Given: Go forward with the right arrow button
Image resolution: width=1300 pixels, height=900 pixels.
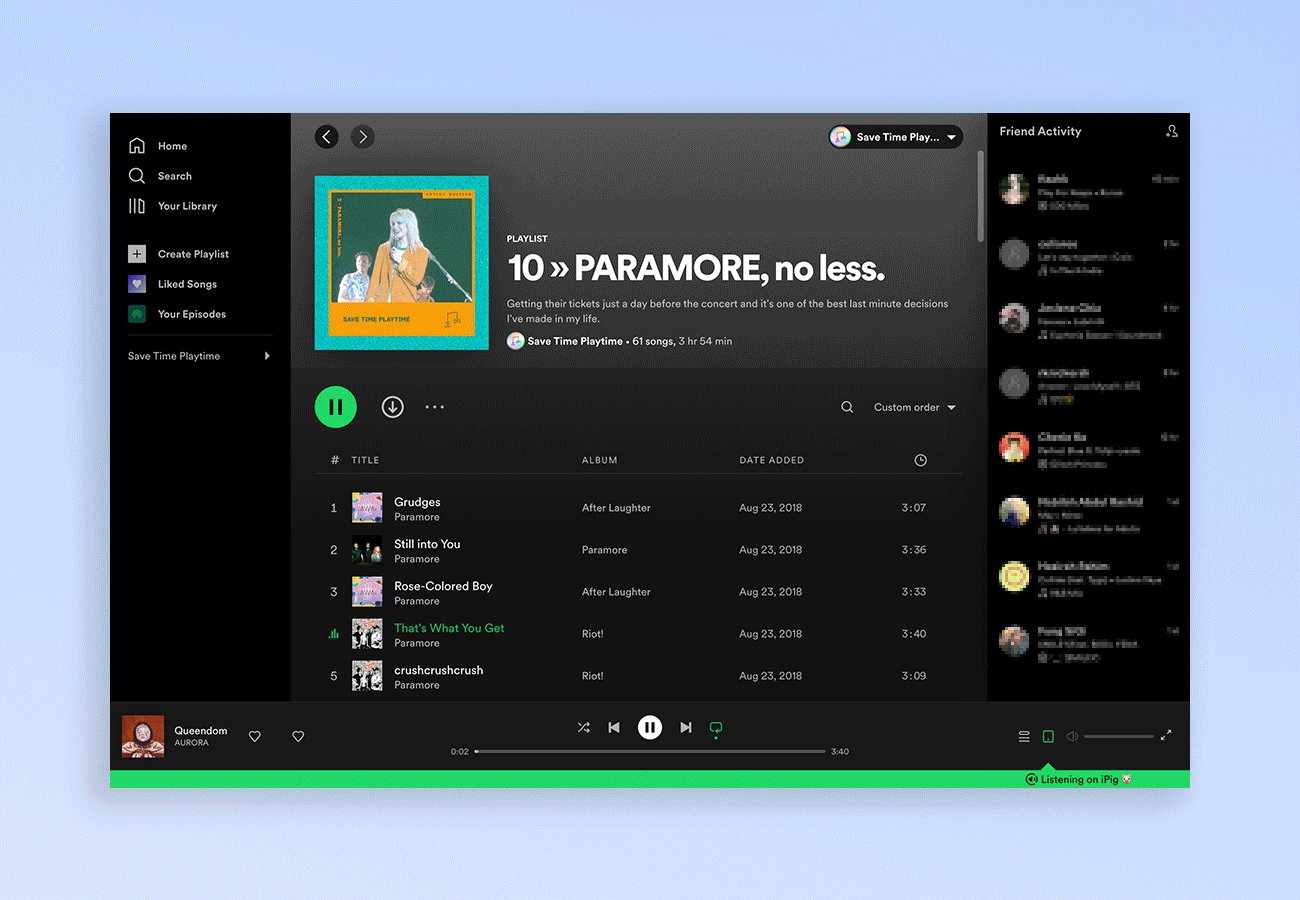Looking at the screenshot, I should click(x=363, y=137).
